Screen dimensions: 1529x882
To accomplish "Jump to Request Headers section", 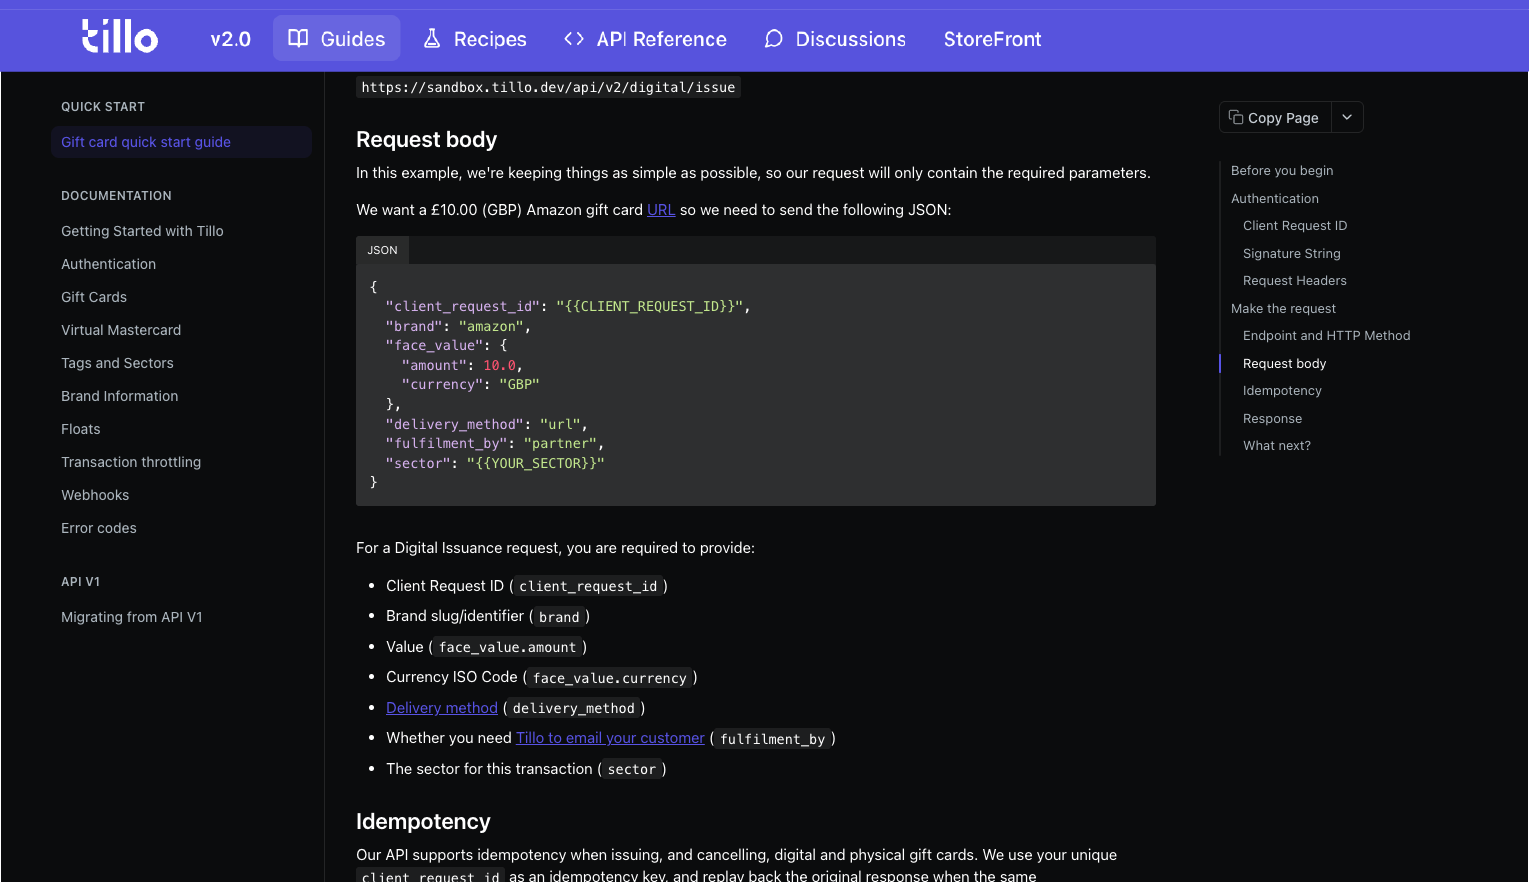I will point(1295,281).
